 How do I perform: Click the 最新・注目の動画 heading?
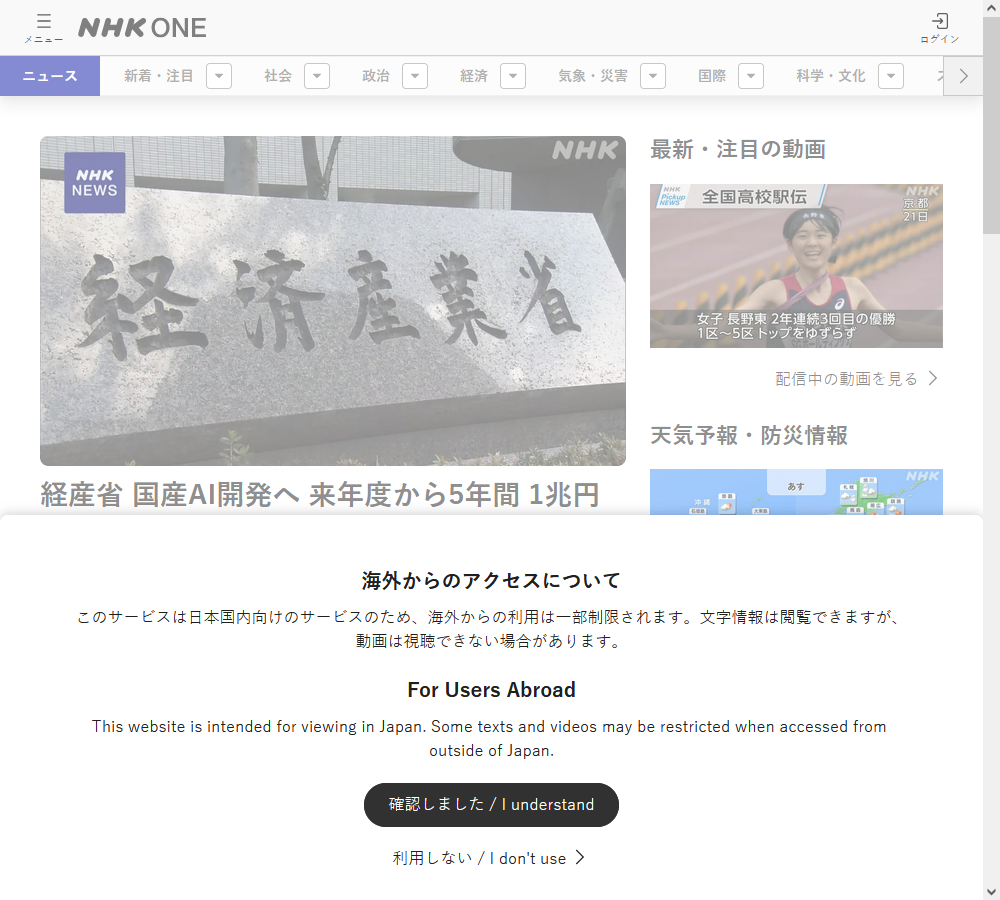tap(738, 149)
